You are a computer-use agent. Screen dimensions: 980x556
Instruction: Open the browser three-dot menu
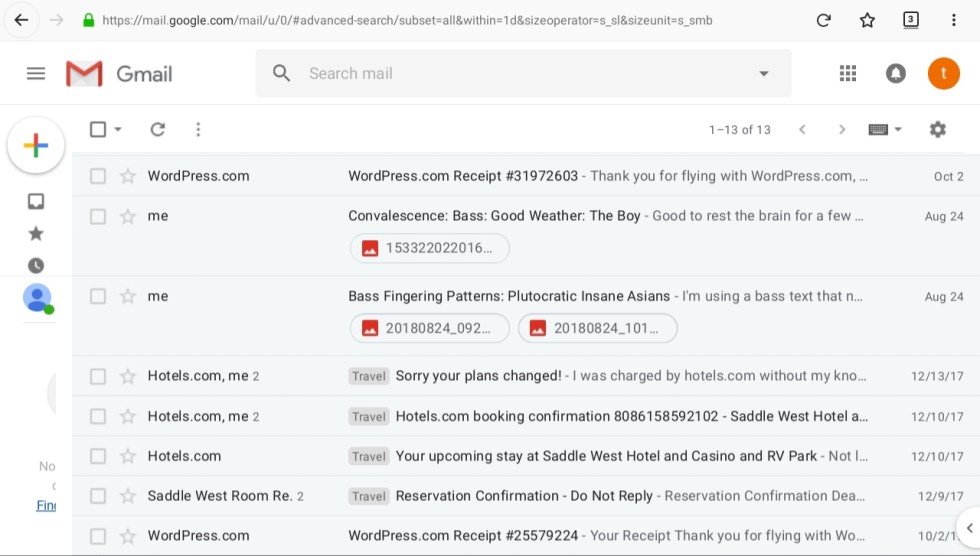[953, 20]
